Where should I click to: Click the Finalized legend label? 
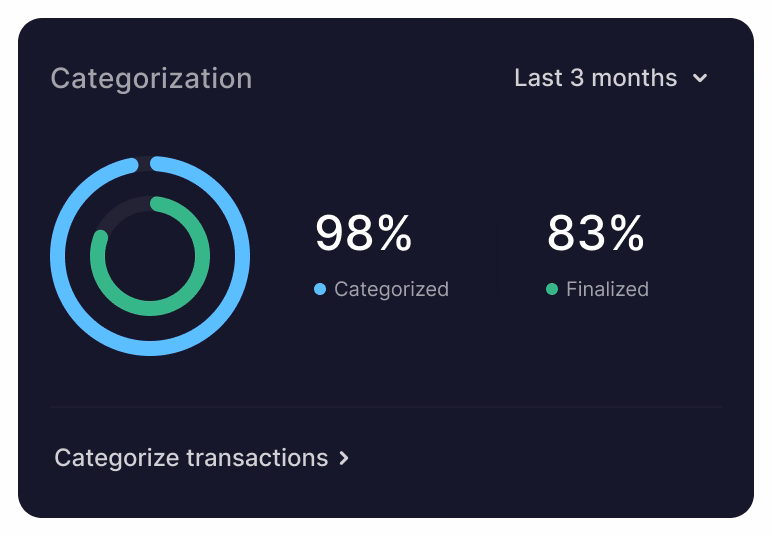coord(607,289)
